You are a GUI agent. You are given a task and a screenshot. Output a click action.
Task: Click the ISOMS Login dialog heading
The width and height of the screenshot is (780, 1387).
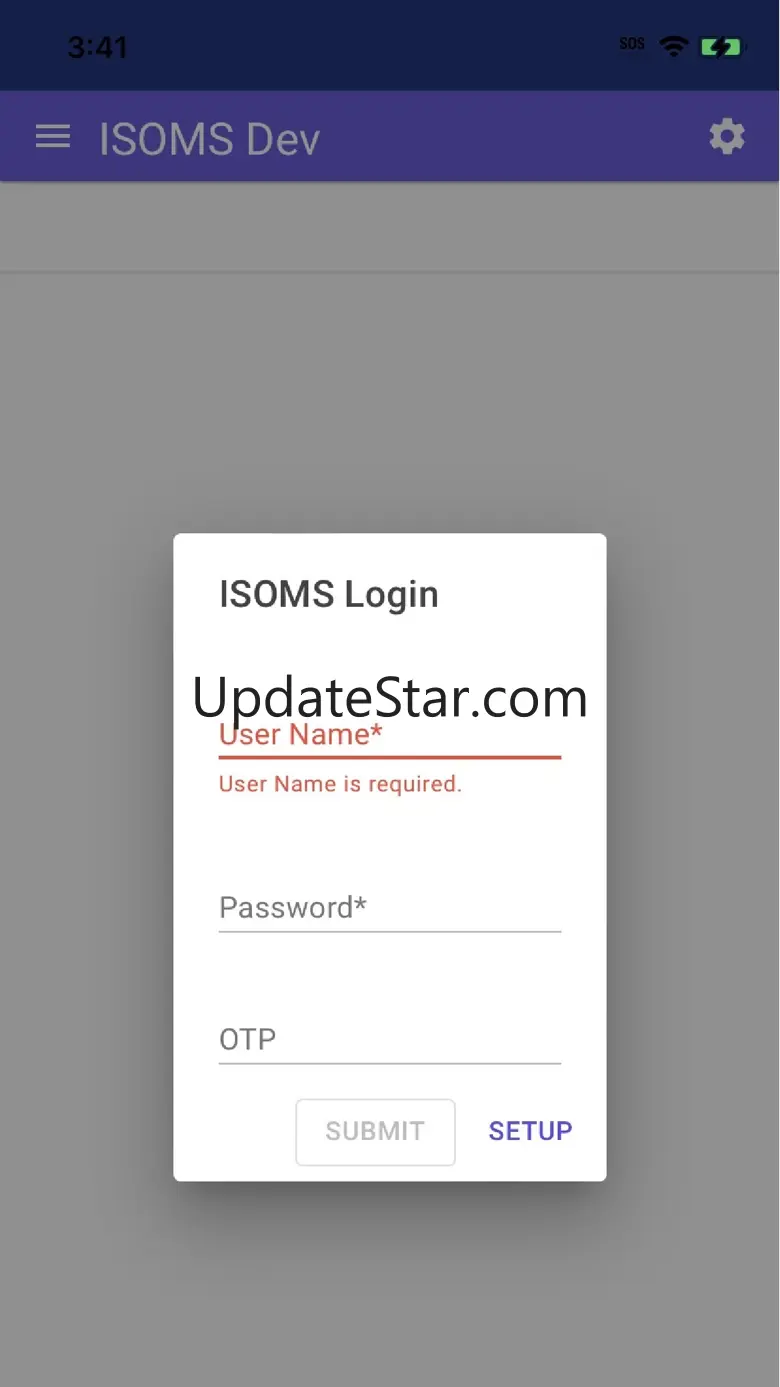click(x=329, y=594)
